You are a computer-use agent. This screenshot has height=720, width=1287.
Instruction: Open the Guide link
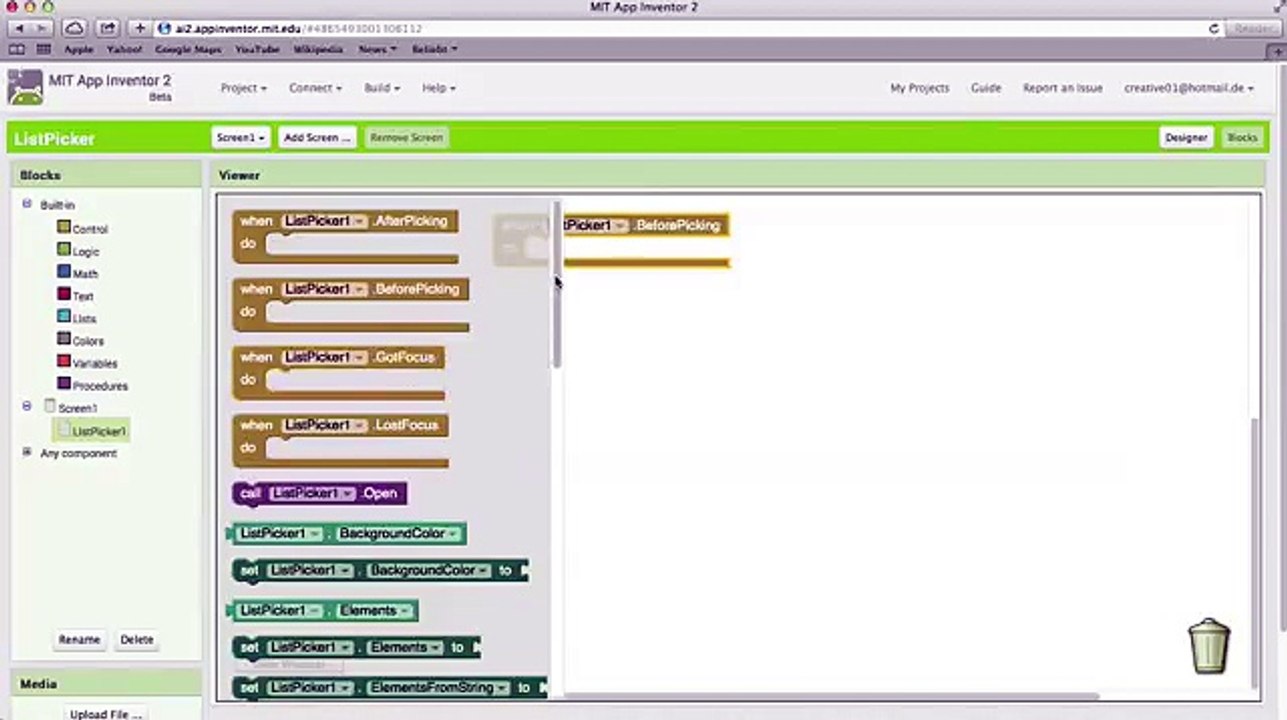(x=986, y=88)
